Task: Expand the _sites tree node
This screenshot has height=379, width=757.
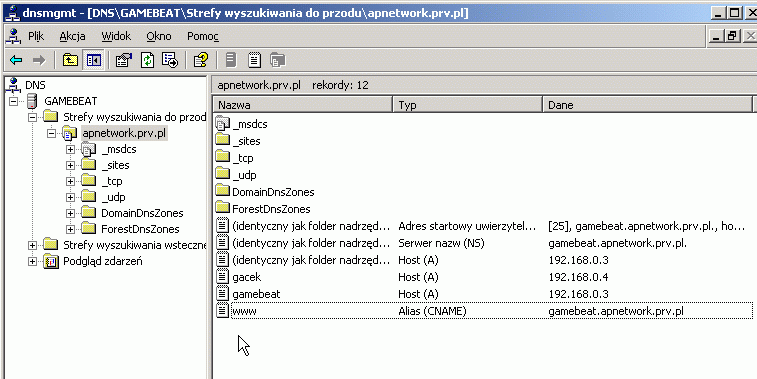Action: pyautogui.click(x=70, y=165)
